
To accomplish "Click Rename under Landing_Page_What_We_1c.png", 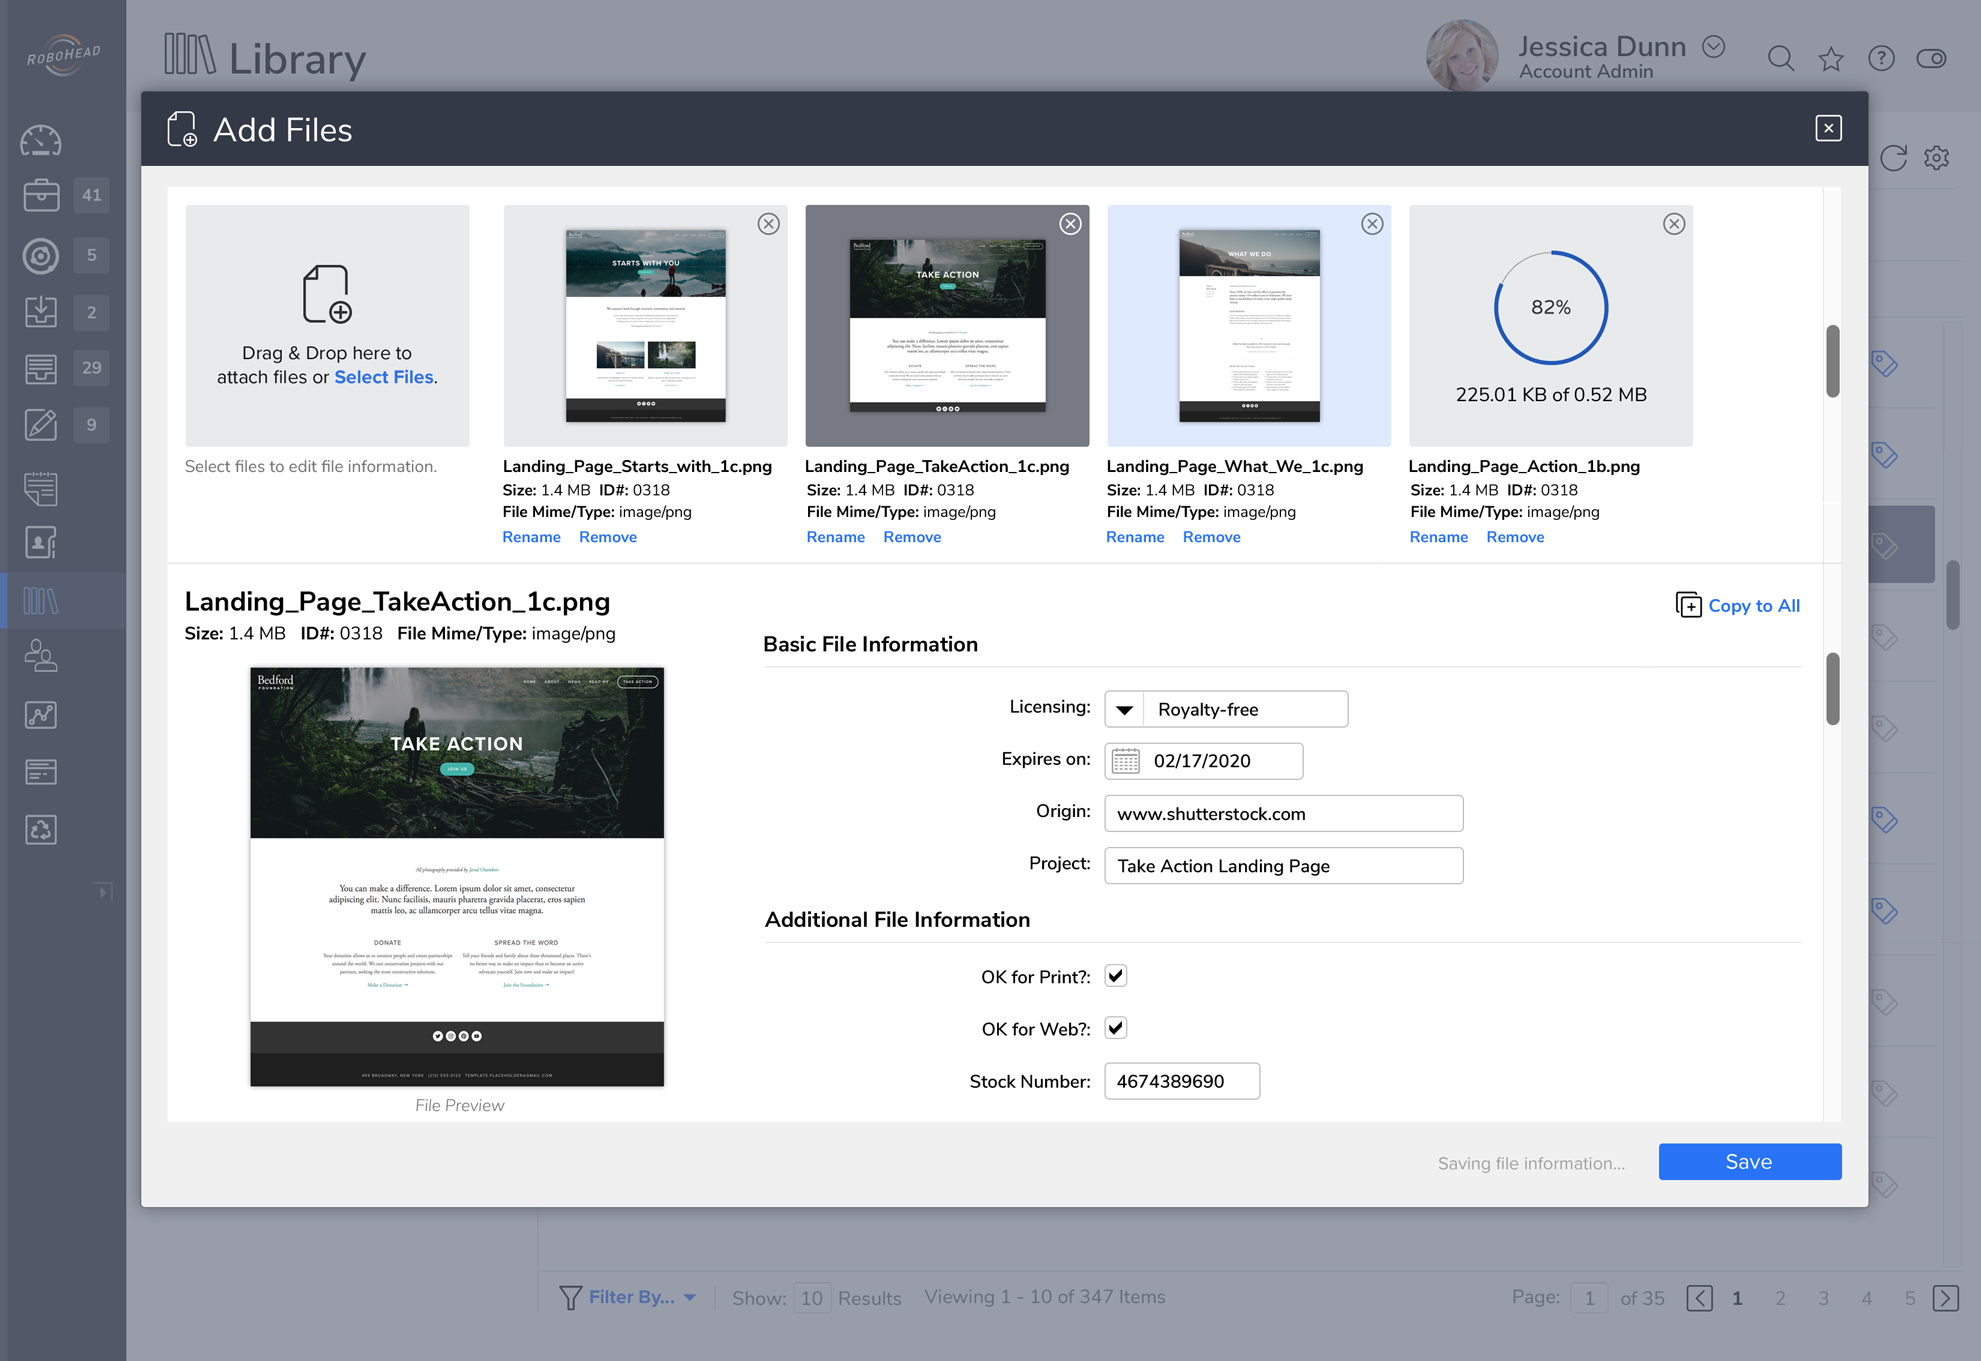I will 1135,537.
